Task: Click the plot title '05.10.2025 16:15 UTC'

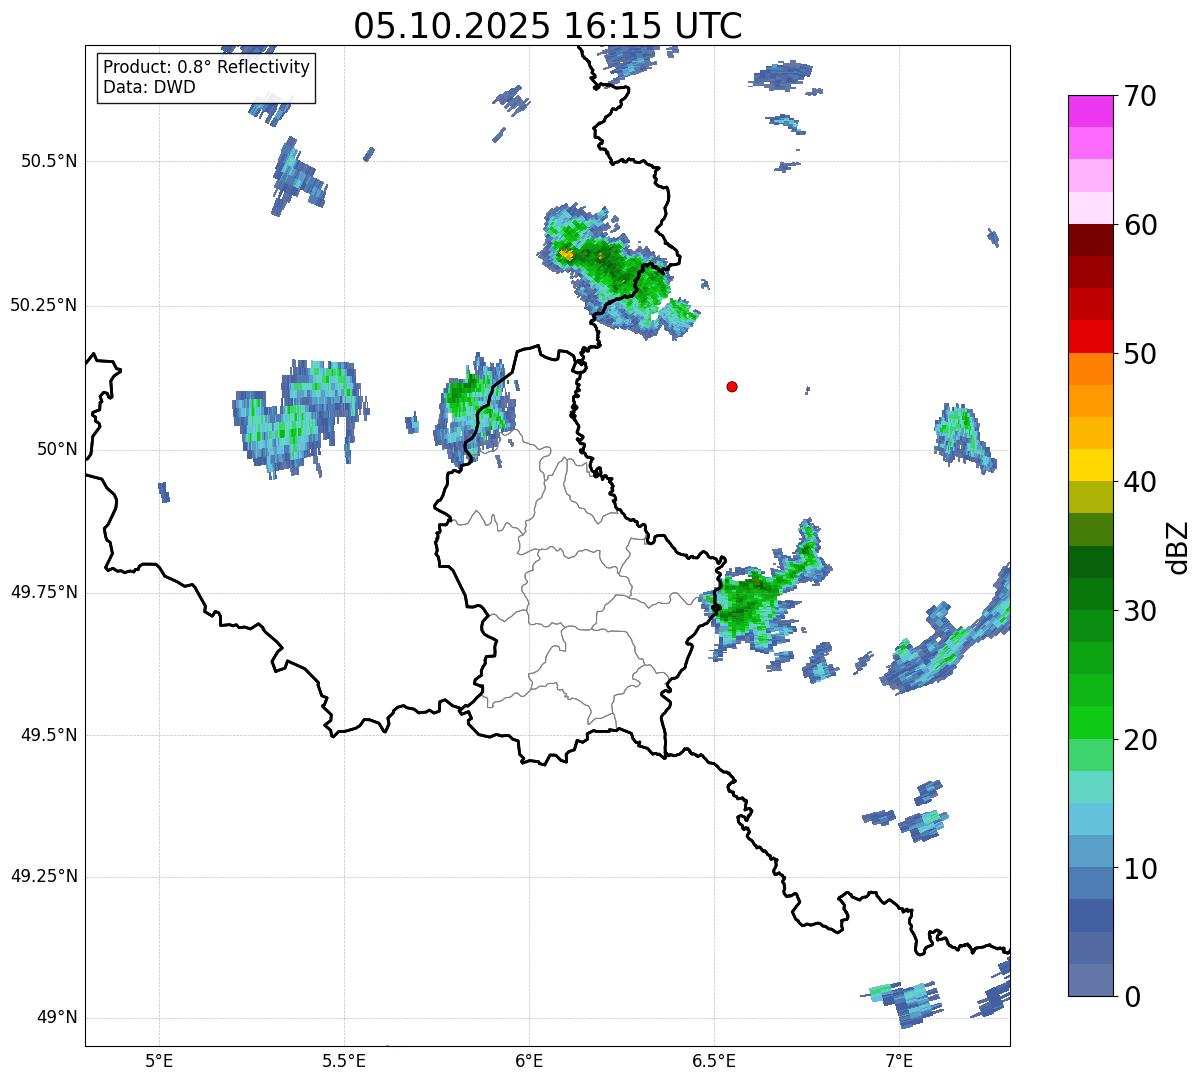Action: pos(548,26)
